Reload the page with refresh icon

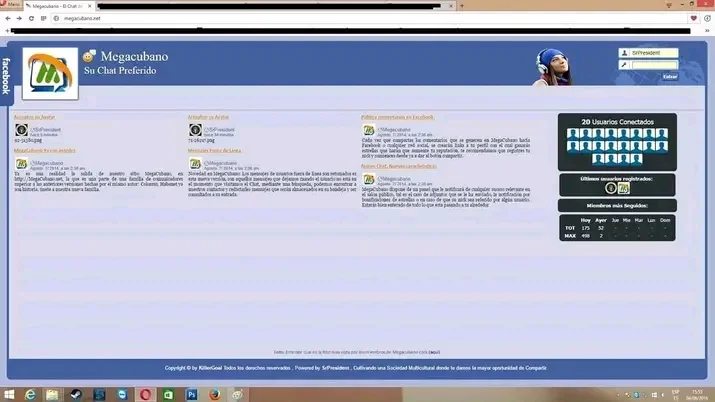[x=31, y=18]
